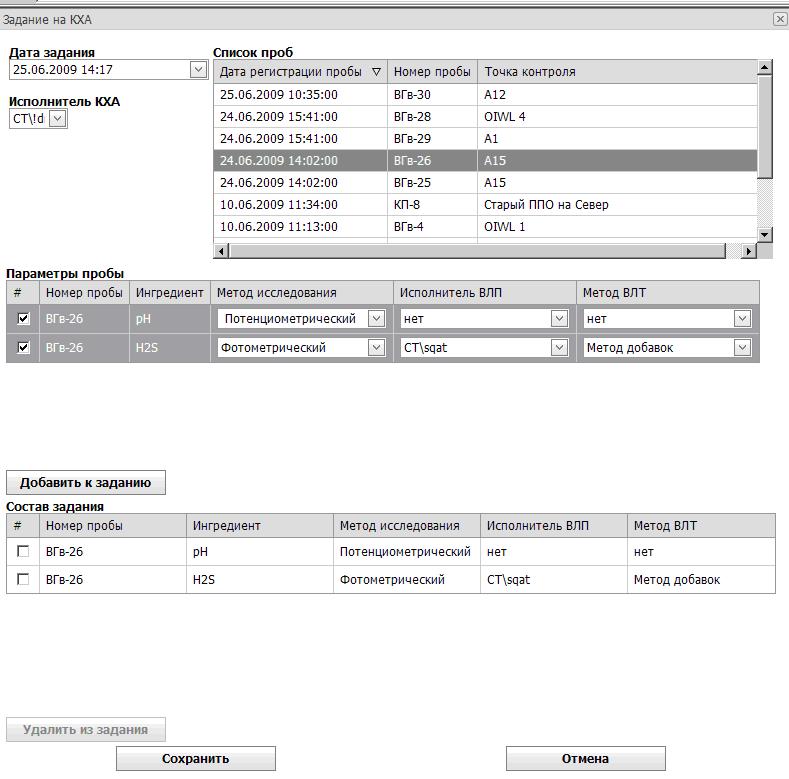Click Ингредиент header in Состав задания
789x779 pixels.
[x=260, y=526]
